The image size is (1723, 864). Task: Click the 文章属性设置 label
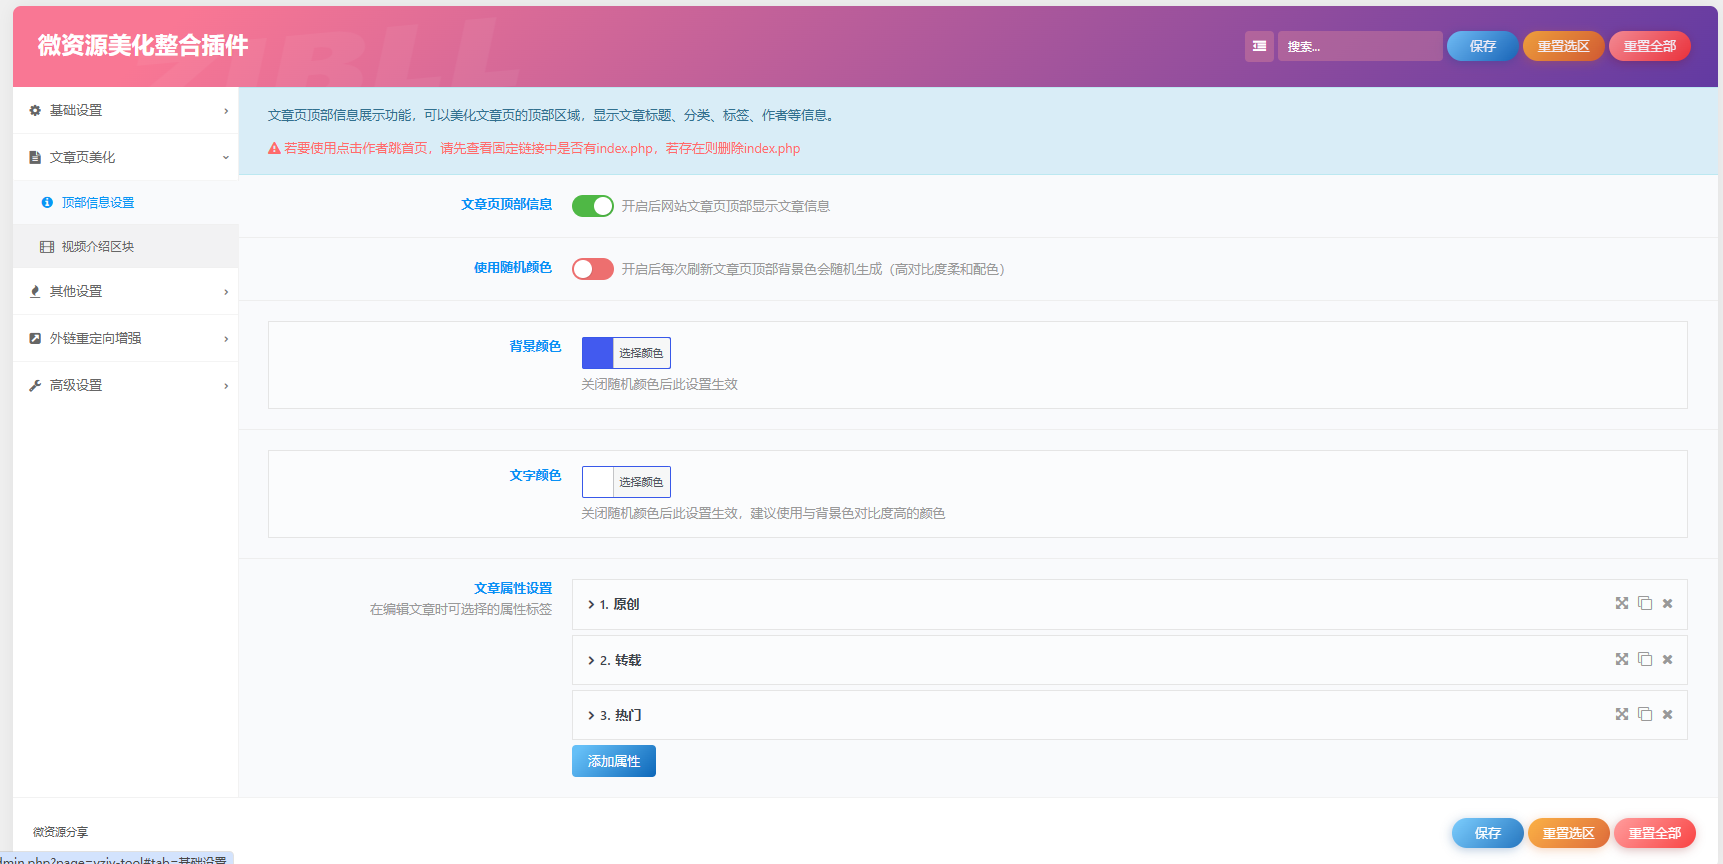(x=513, y=588)
